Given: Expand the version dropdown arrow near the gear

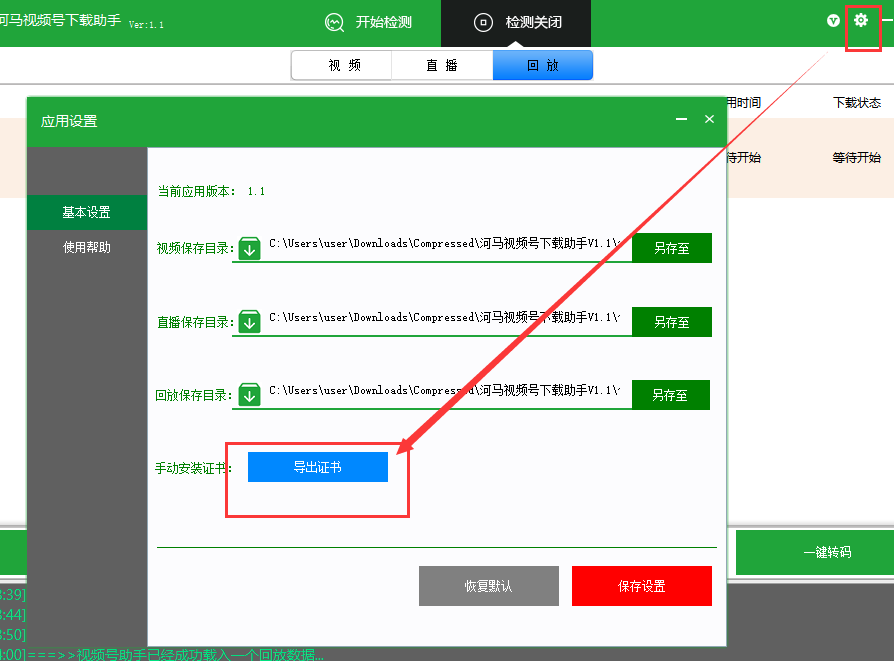Looking at the screenshot, I should point(831,21).
